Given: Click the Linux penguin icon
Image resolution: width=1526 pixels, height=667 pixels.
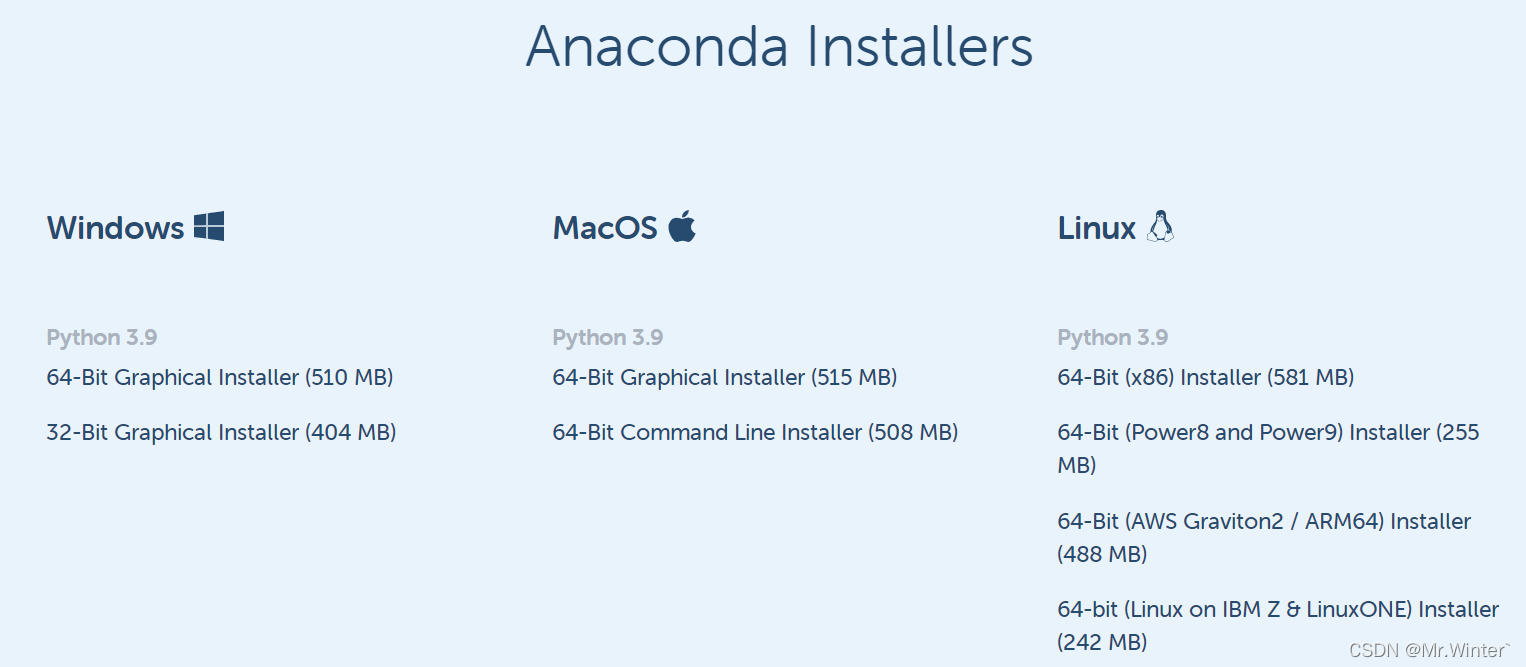Looking at the screenshot, I should (1160, 226).
